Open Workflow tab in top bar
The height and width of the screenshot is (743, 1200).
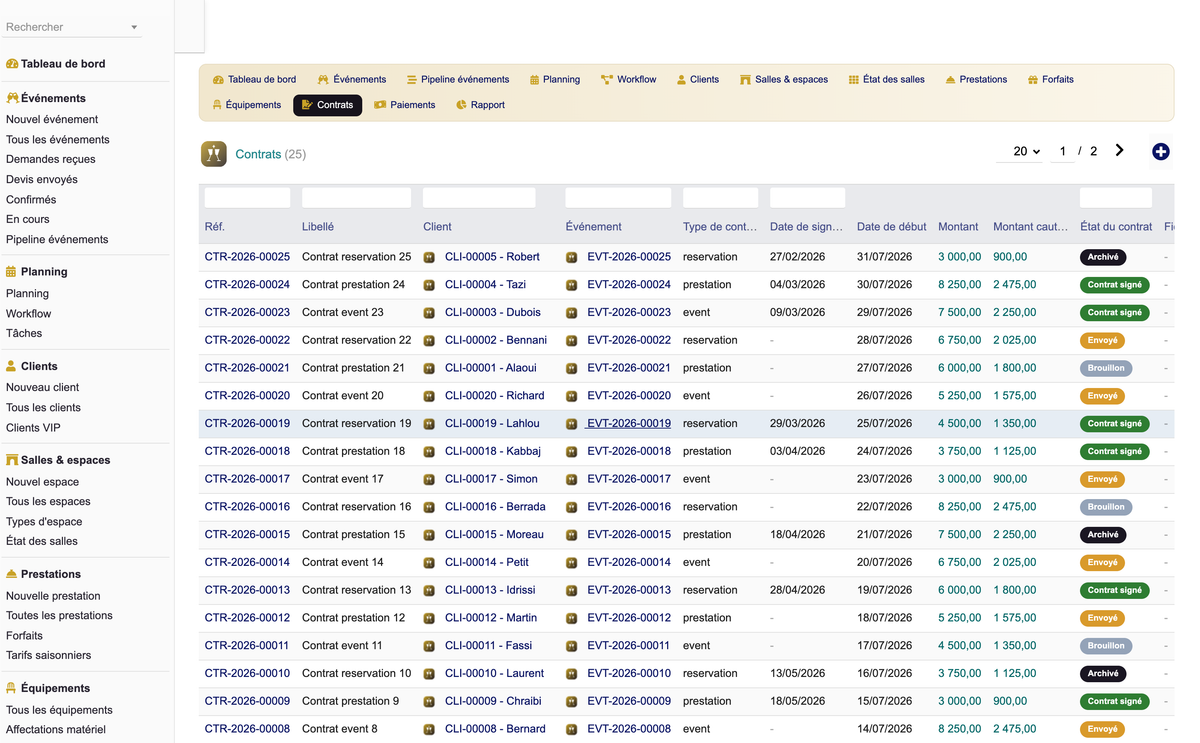tap(629, 79)
